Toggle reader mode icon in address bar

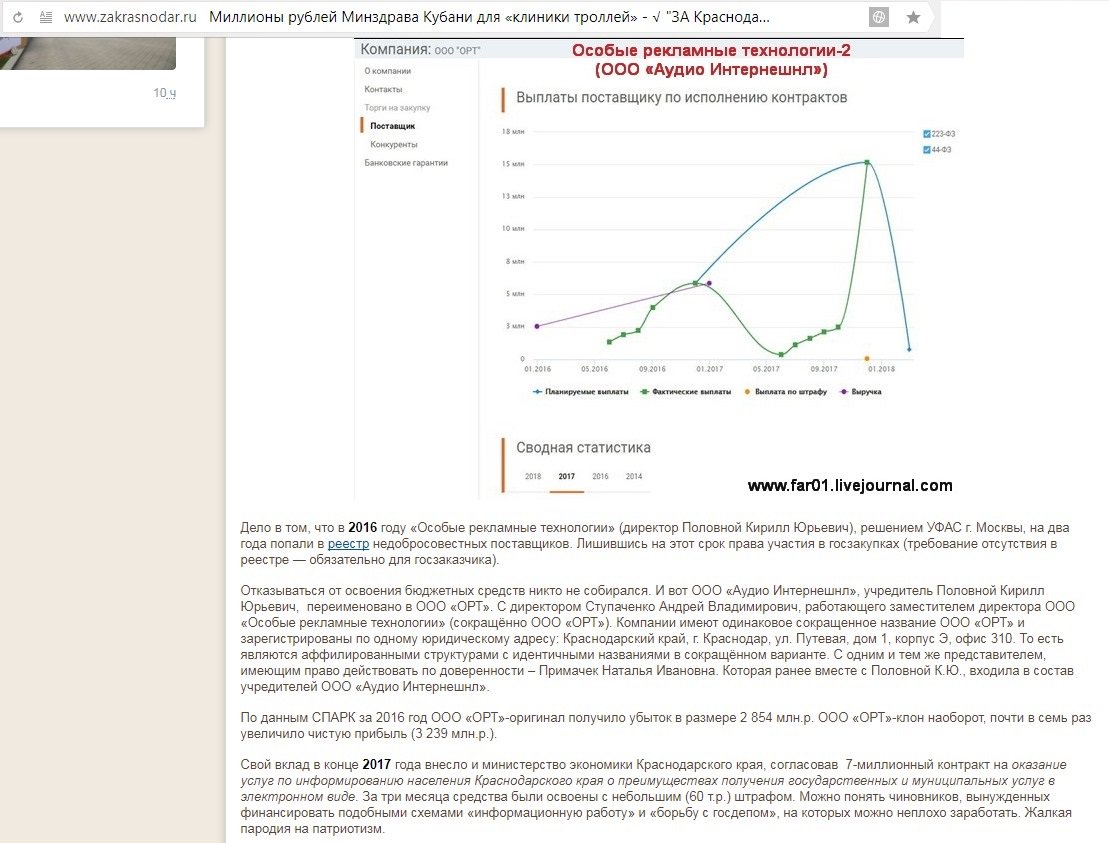click(x=46, y=18)
